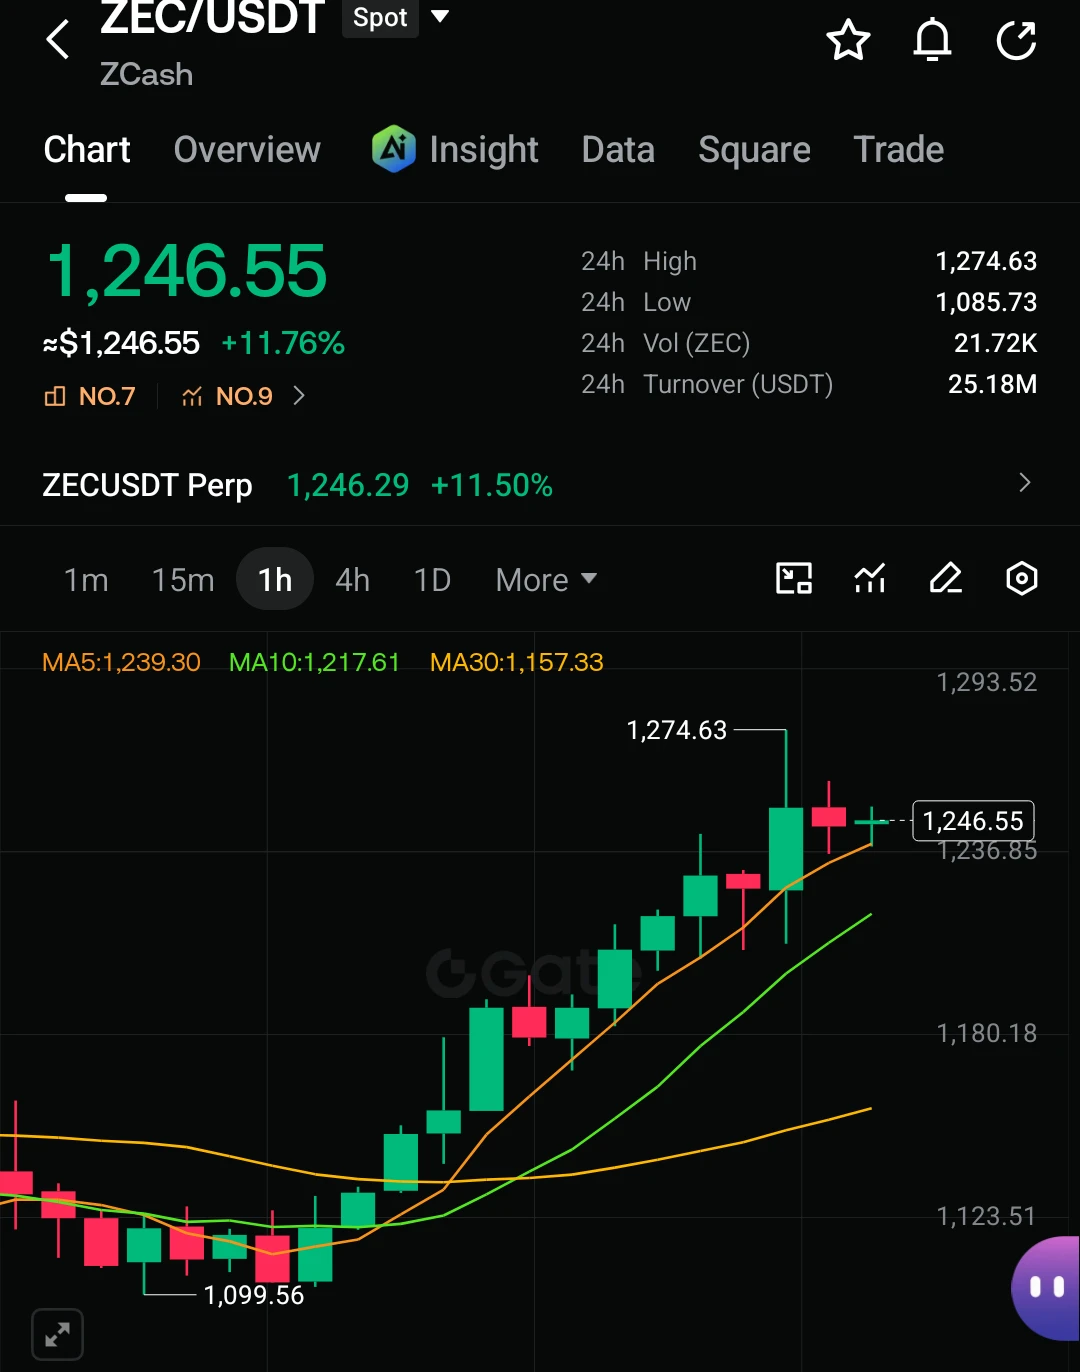Image resolution: width=1080 pixels, height=1372 pixels.
Task: Tap the share icon
Action: click(x=1016, y=40)
